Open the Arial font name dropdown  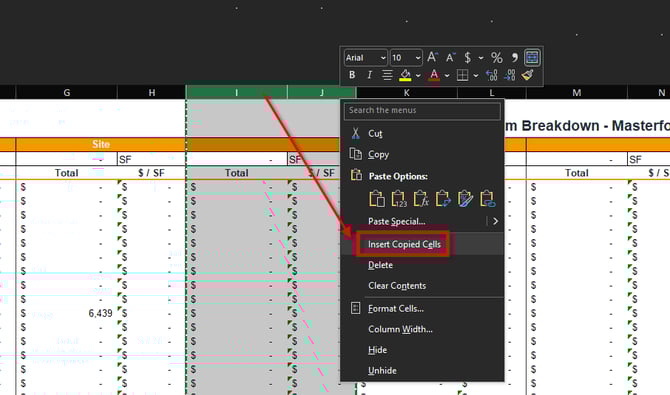click(365, 58)
